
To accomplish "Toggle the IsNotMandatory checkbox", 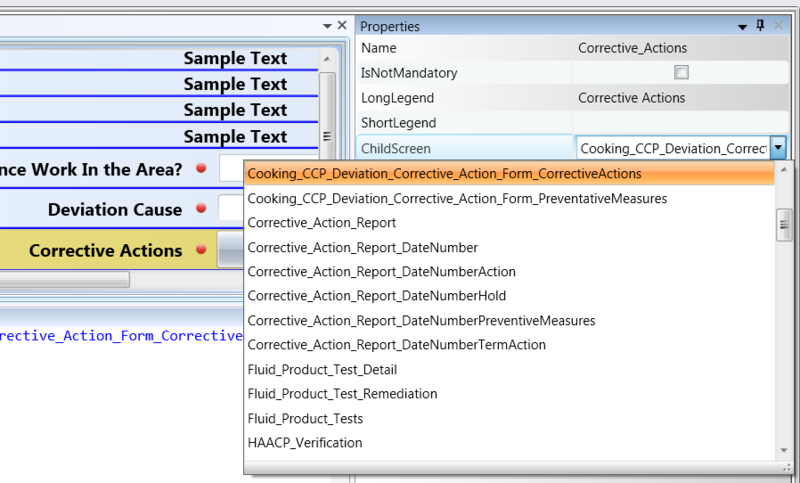I will (681, 72).
